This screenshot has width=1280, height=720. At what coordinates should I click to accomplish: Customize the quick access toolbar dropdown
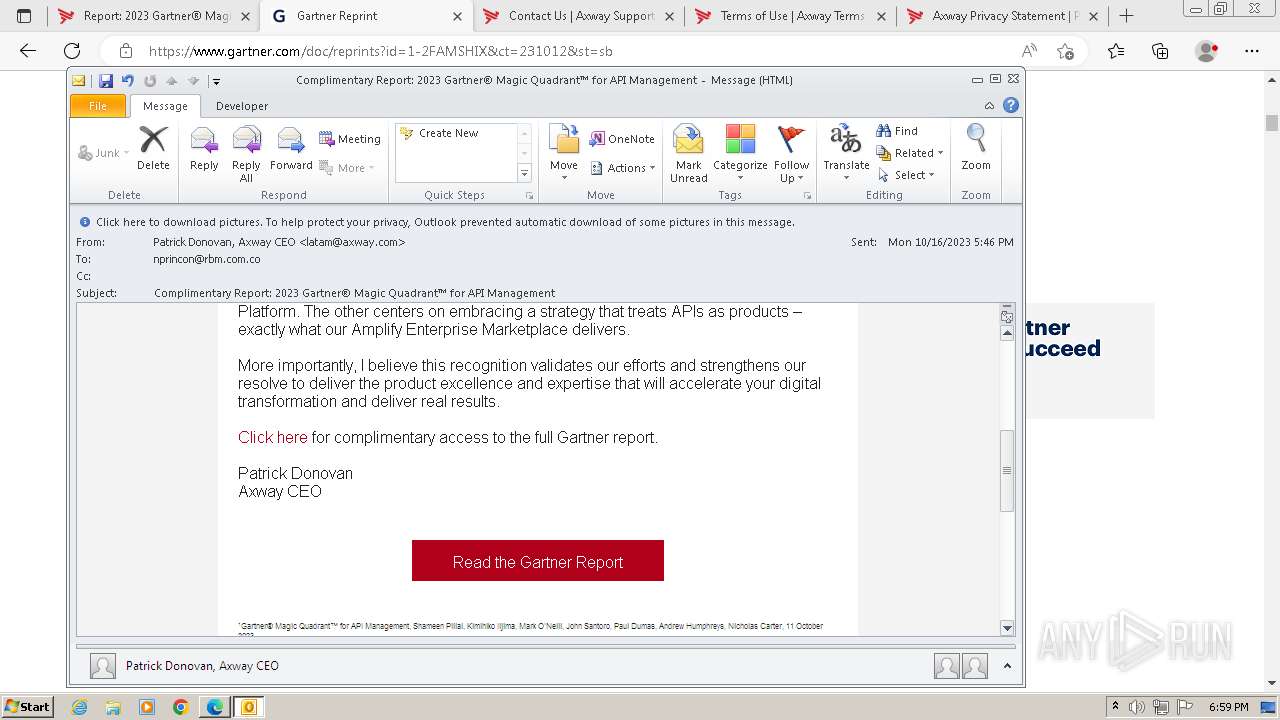216,81
